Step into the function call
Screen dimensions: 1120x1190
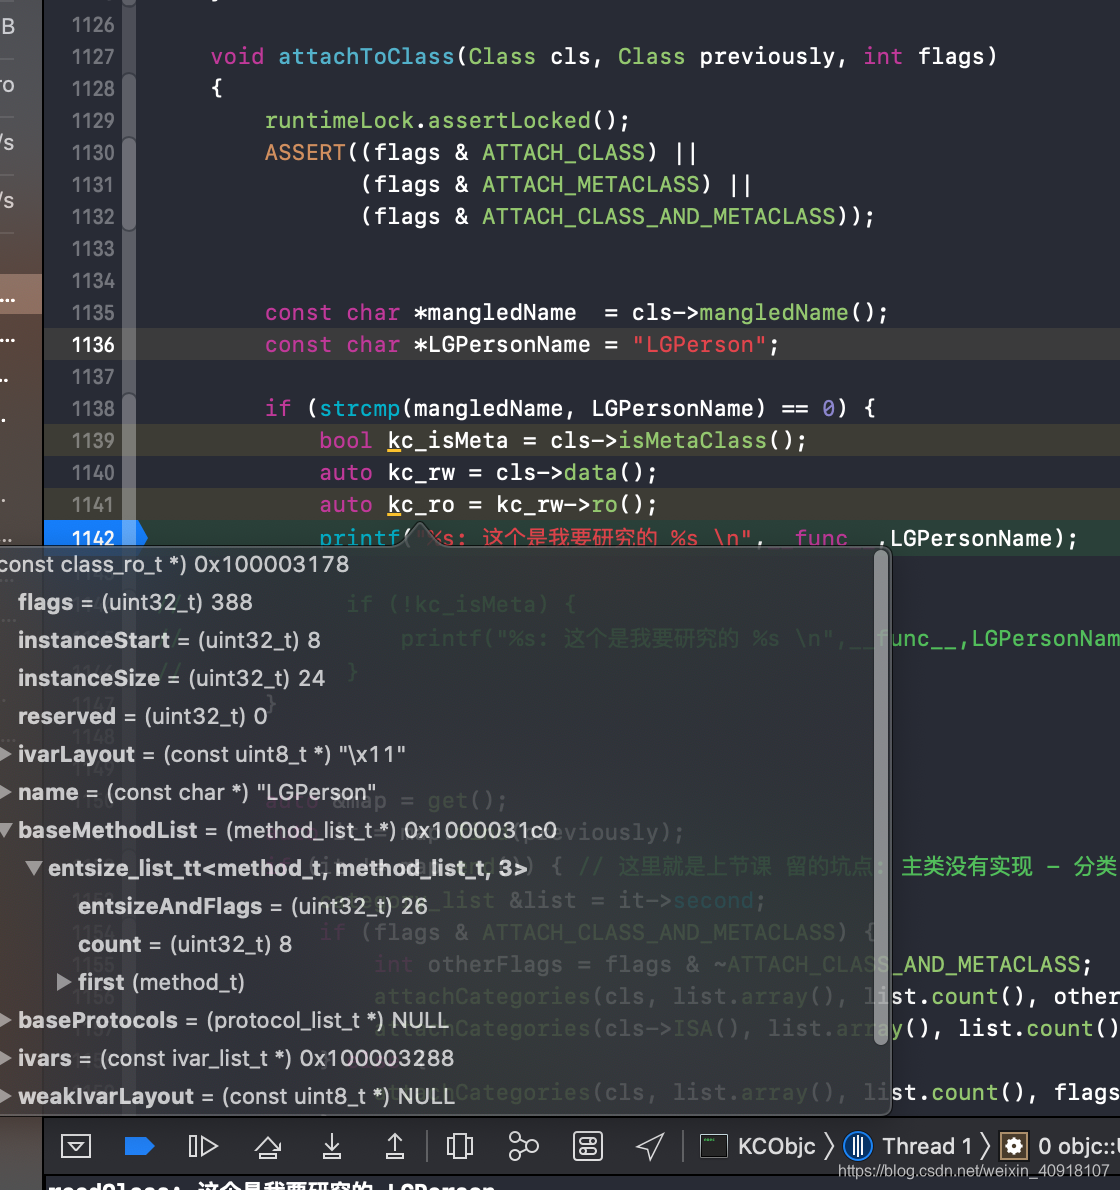(x=332, y=1146)
